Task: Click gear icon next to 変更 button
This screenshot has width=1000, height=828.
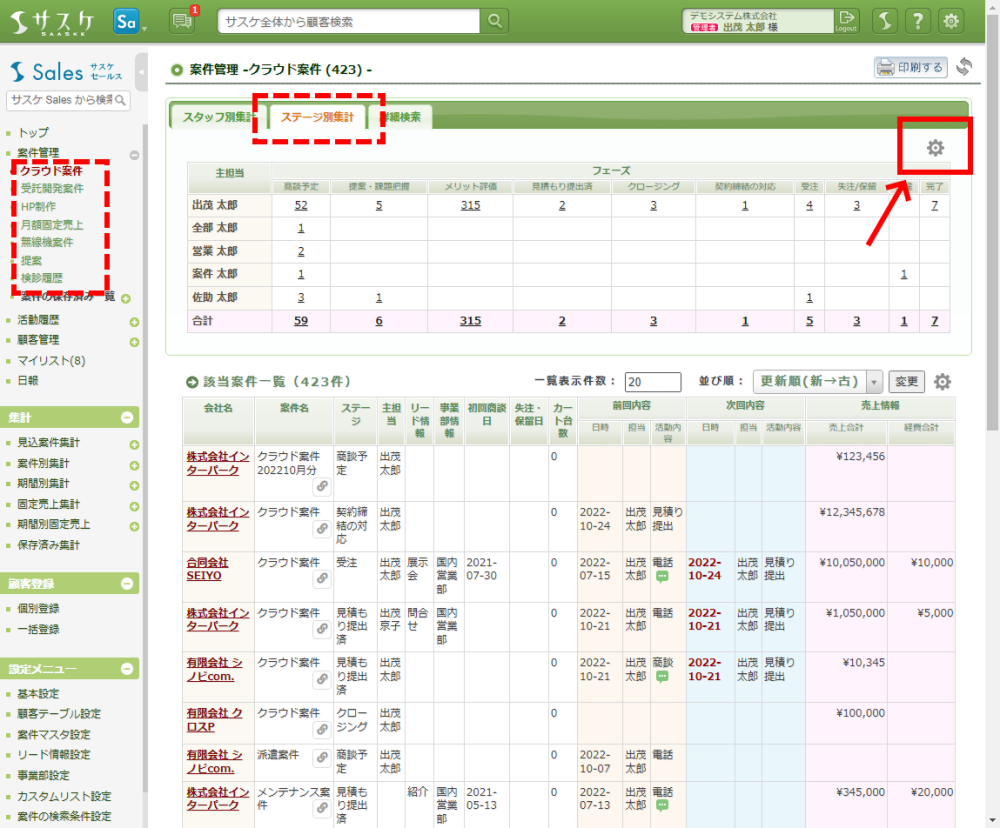Action: (942, 382)
